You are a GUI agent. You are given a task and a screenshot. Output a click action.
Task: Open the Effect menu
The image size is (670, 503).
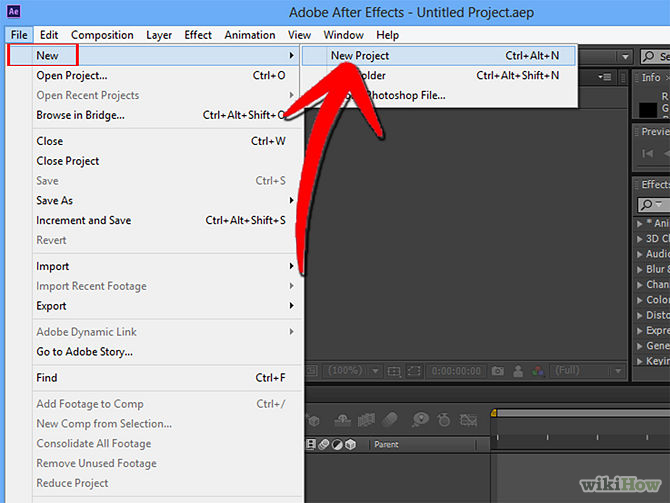tap(198, 35)
